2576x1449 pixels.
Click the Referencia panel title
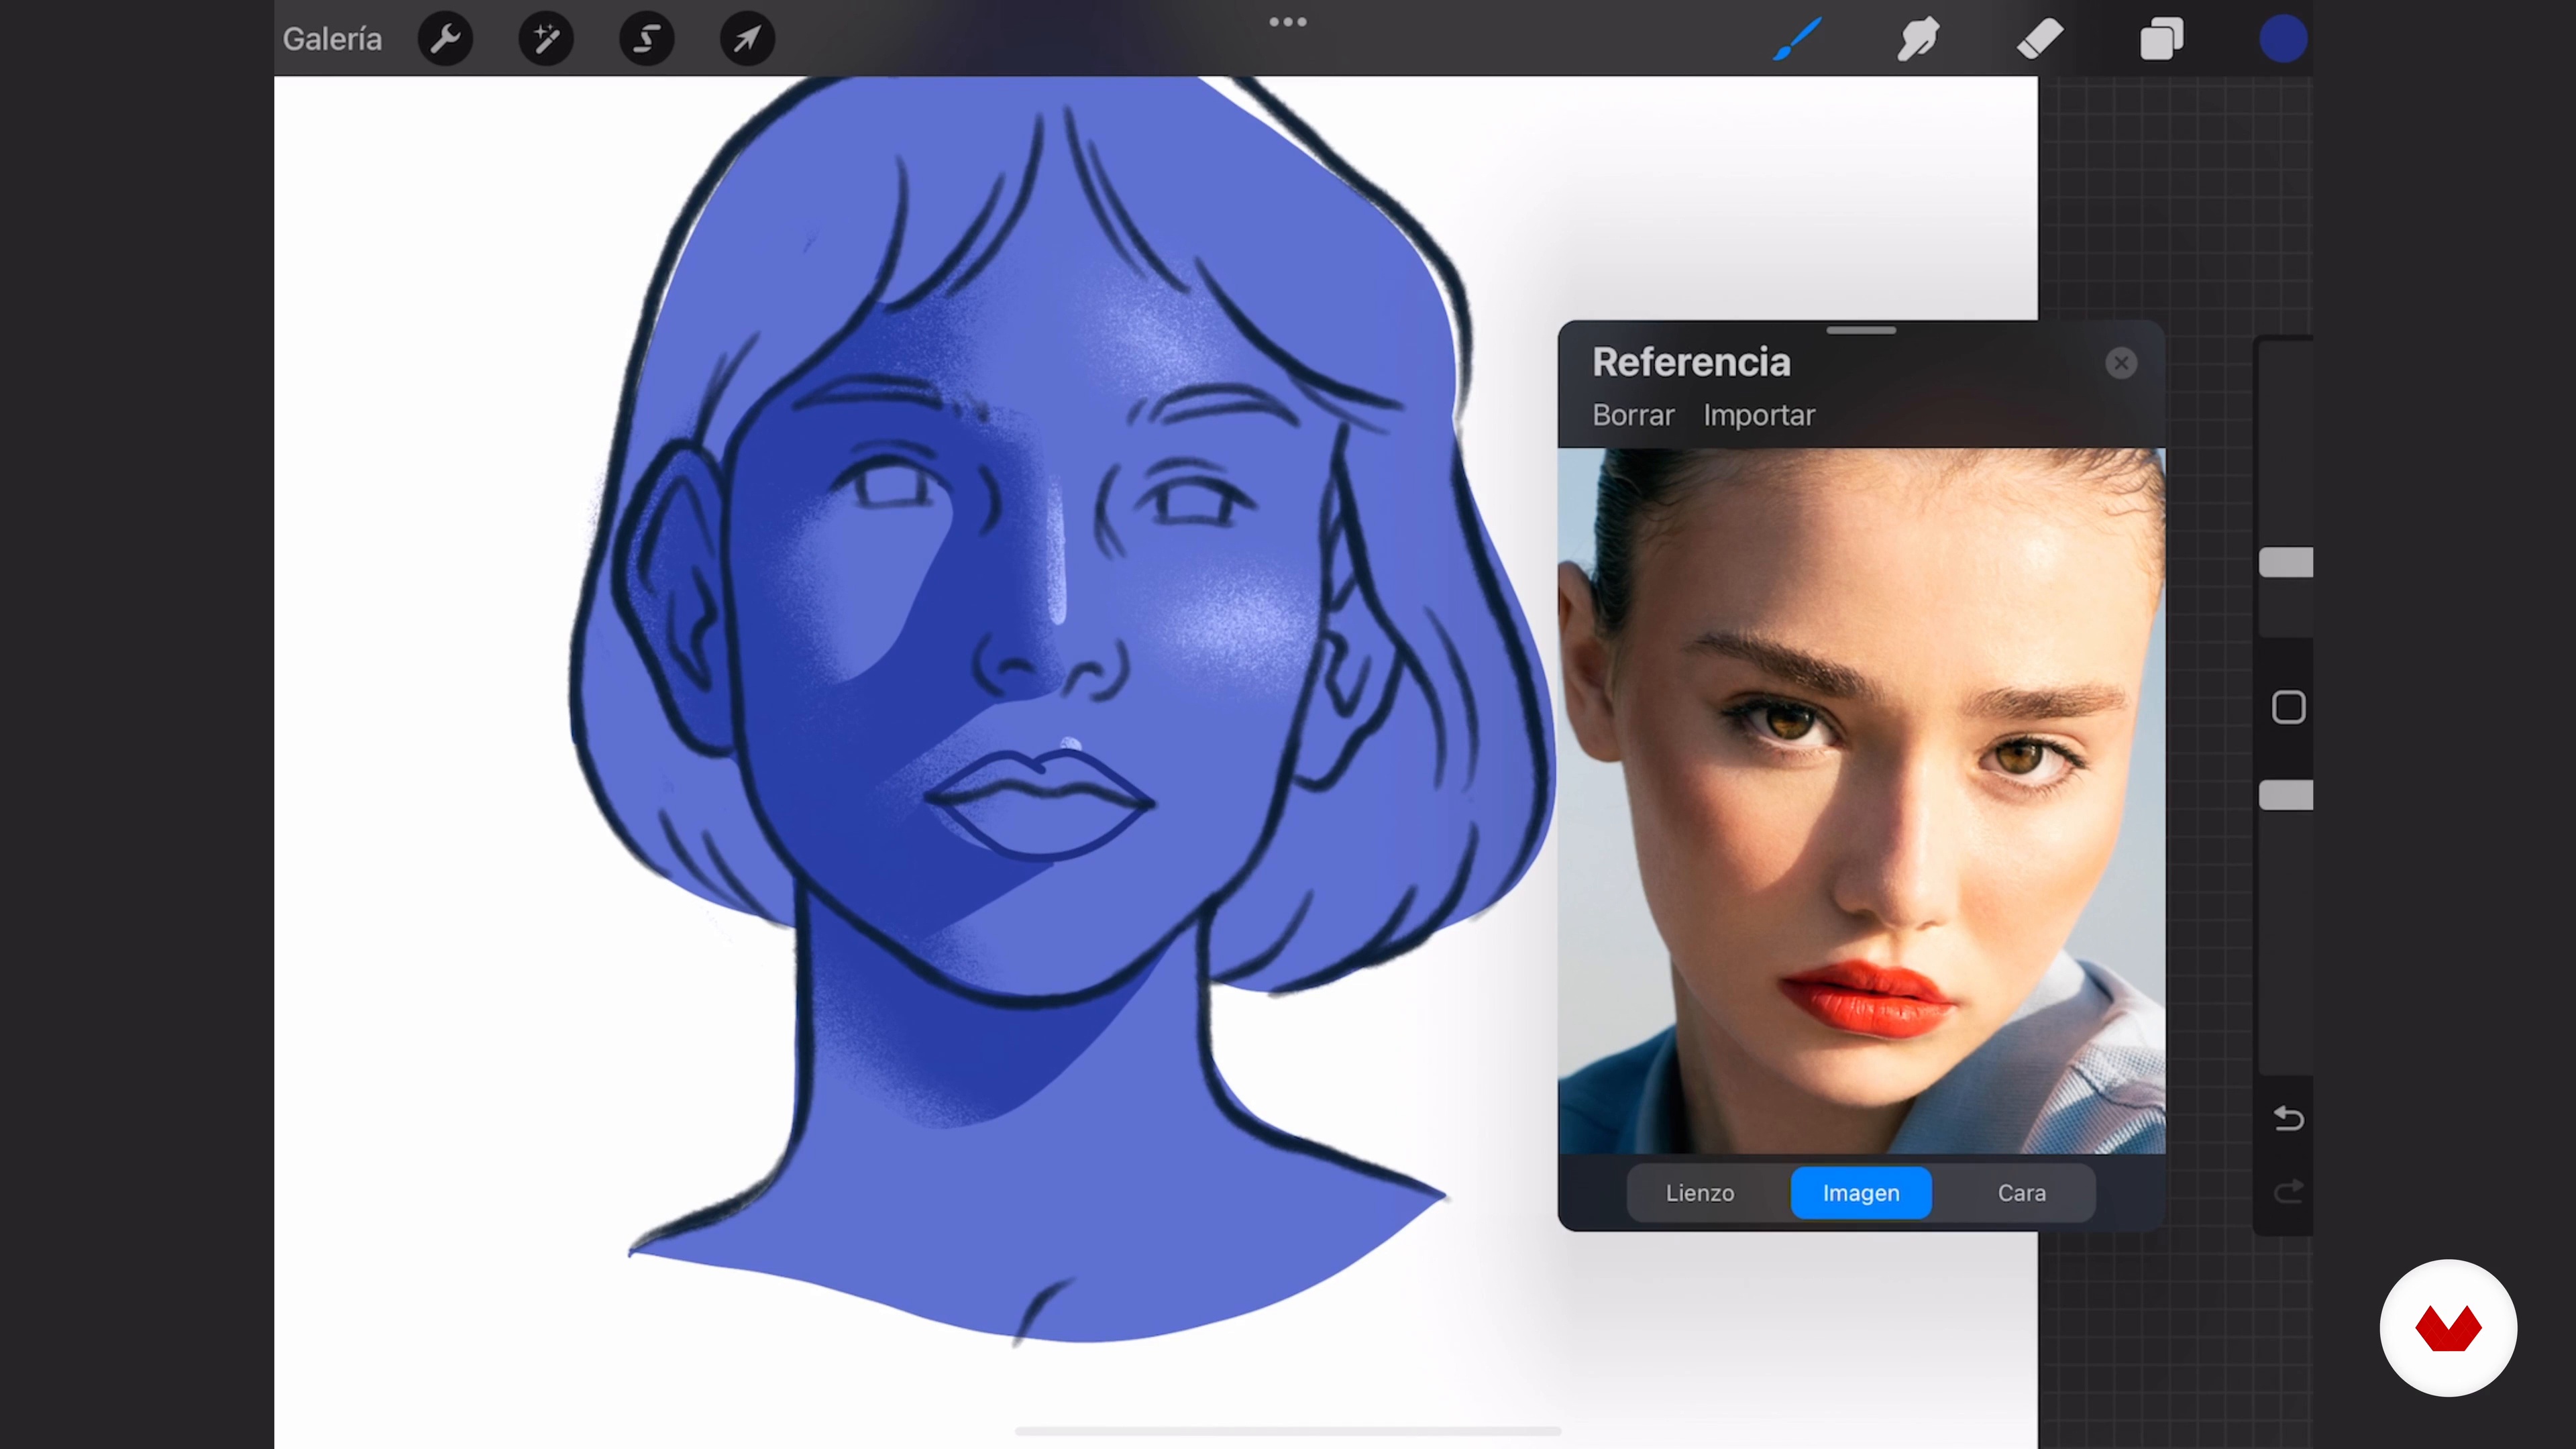point(1691,362)
